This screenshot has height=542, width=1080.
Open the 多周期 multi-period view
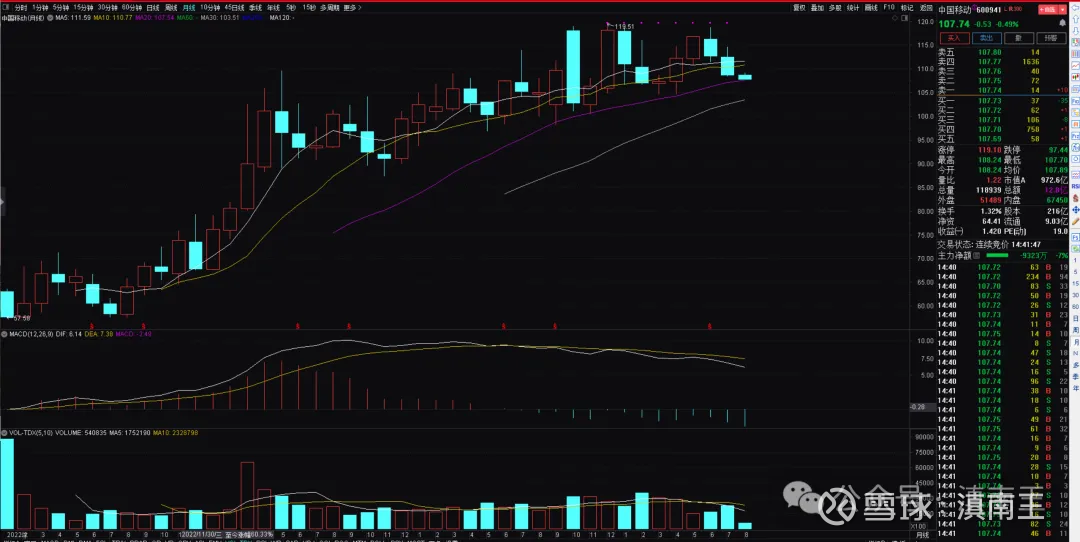click(x=330, y=8)
